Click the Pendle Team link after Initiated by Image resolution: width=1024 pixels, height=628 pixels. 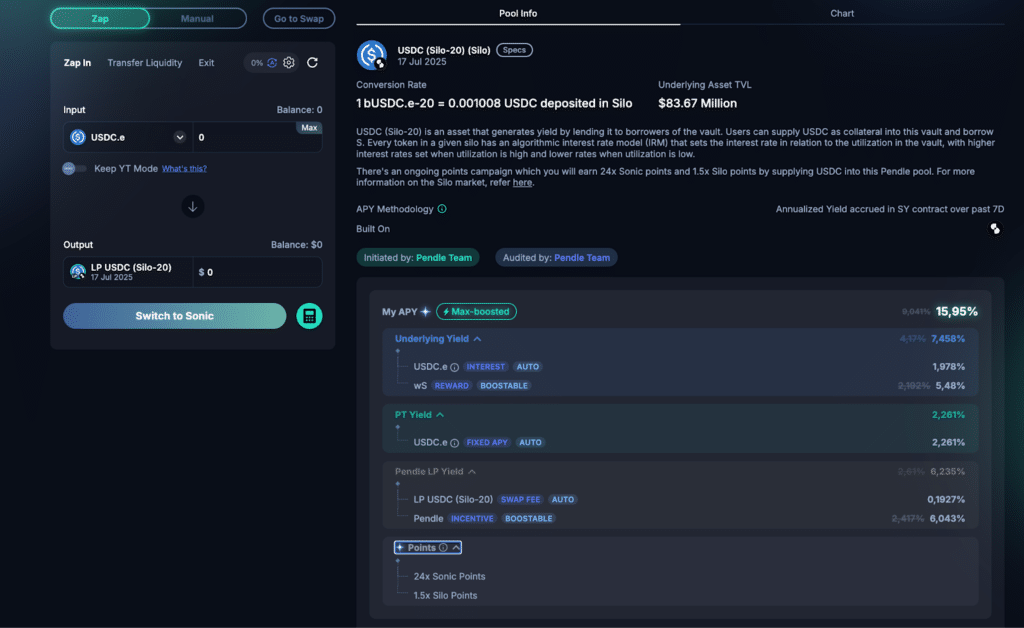point(444,258)
